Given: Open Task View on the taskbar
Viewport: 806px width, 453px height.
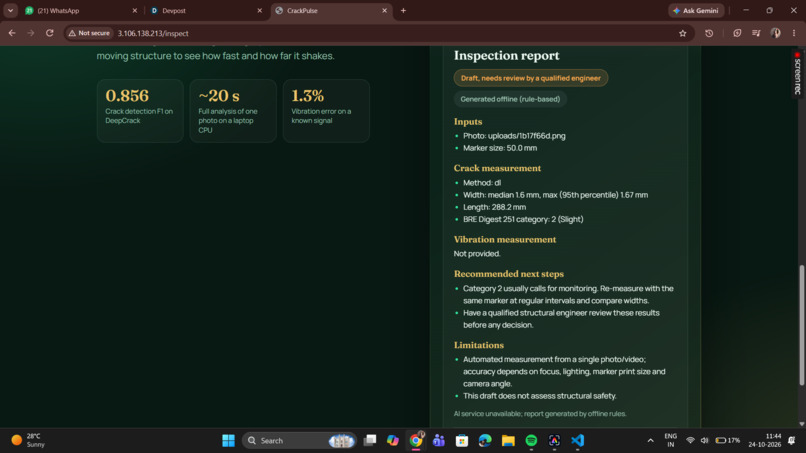Looking at the screenshot, I should point(370,441).
